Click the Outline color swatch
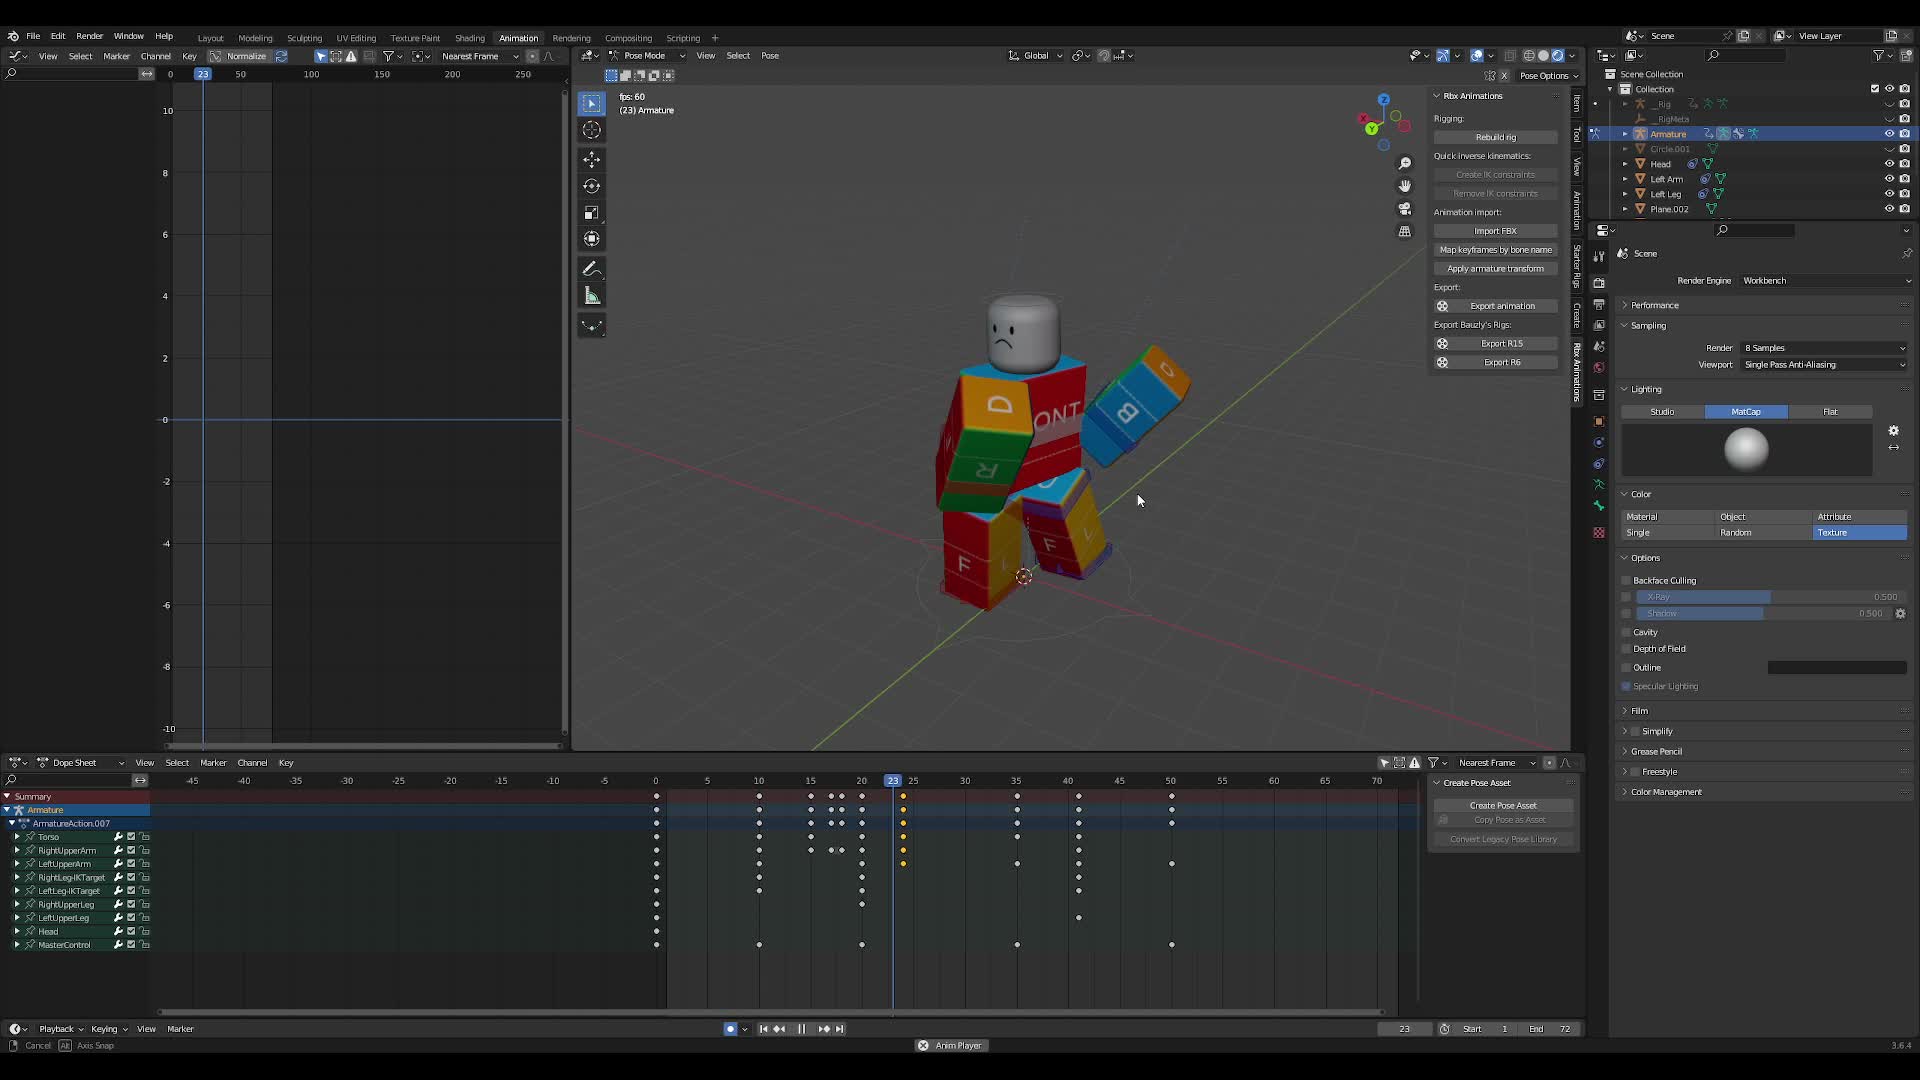Image resolution: width=1920 pixels, height=1080 pixels. point(1837,668)
